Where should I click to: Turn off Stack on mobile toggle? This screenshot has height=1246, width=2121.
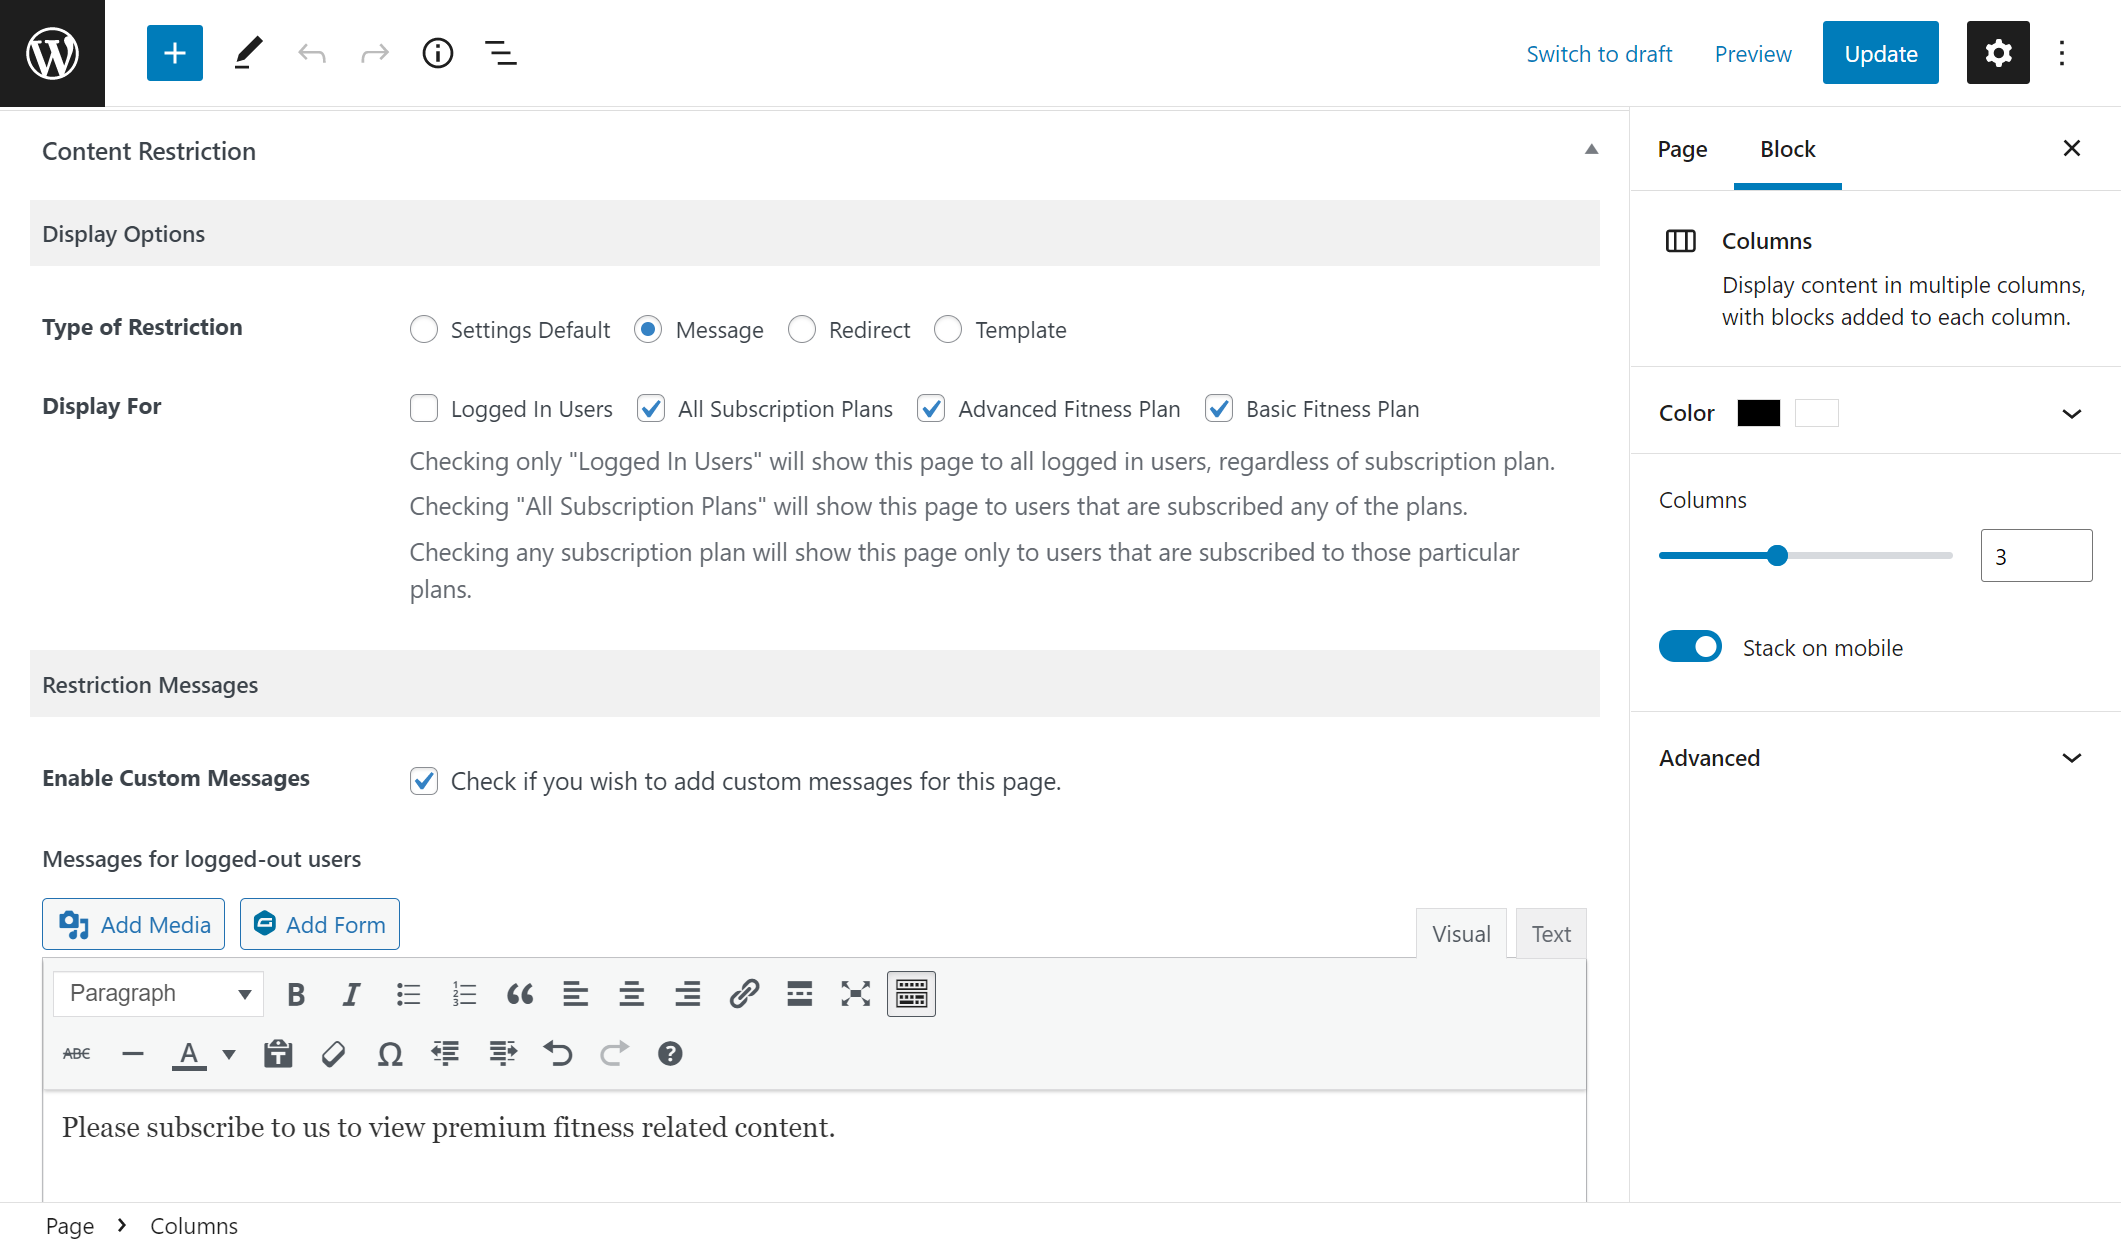click(1690, 647)
